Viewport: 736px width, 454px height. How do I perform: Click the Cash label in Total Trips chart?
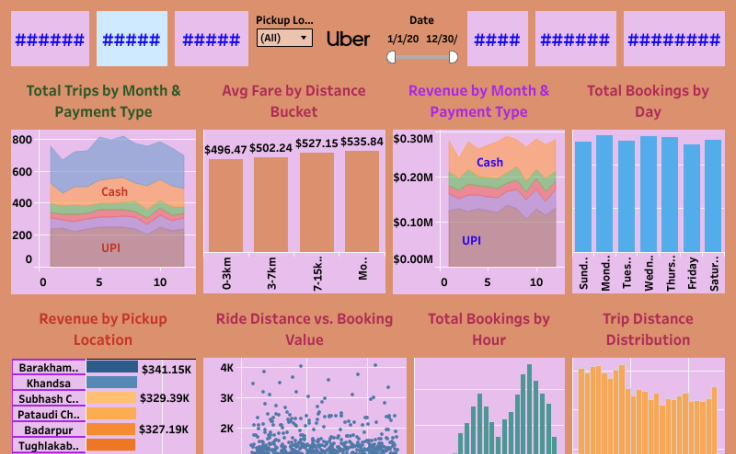tap(114, 191)
